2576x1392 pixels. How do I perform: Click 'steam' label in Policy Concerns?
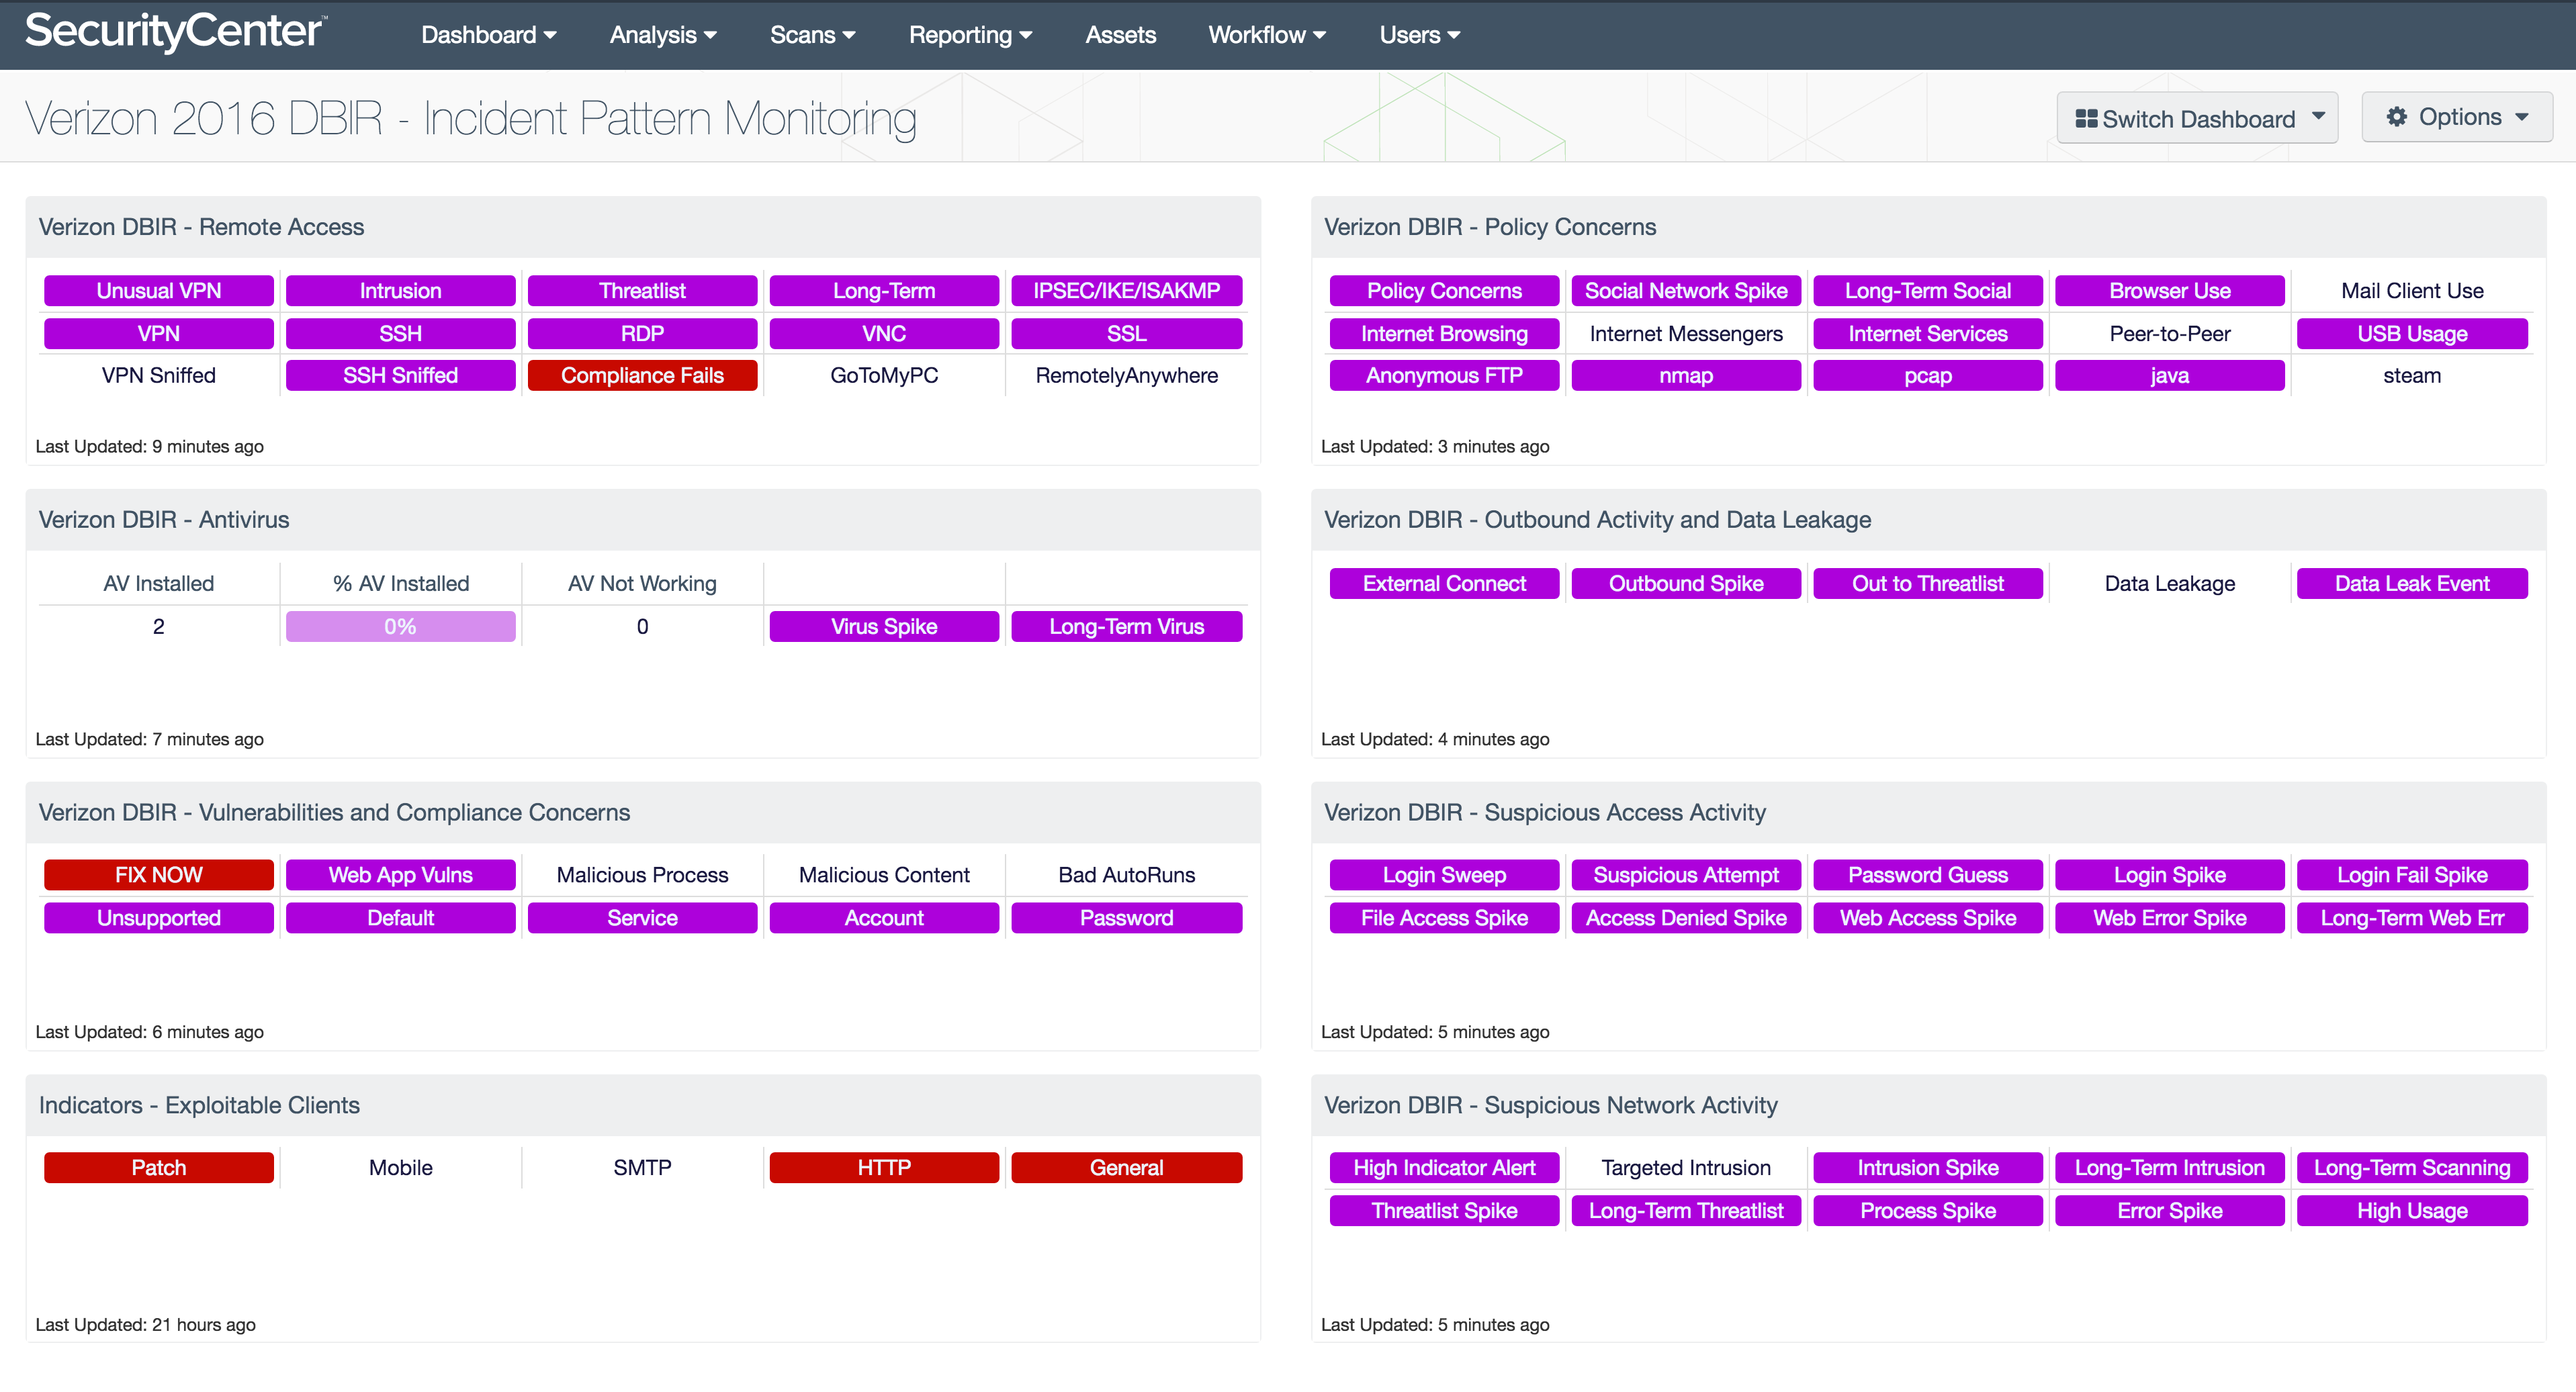(x=2413, y=376)
